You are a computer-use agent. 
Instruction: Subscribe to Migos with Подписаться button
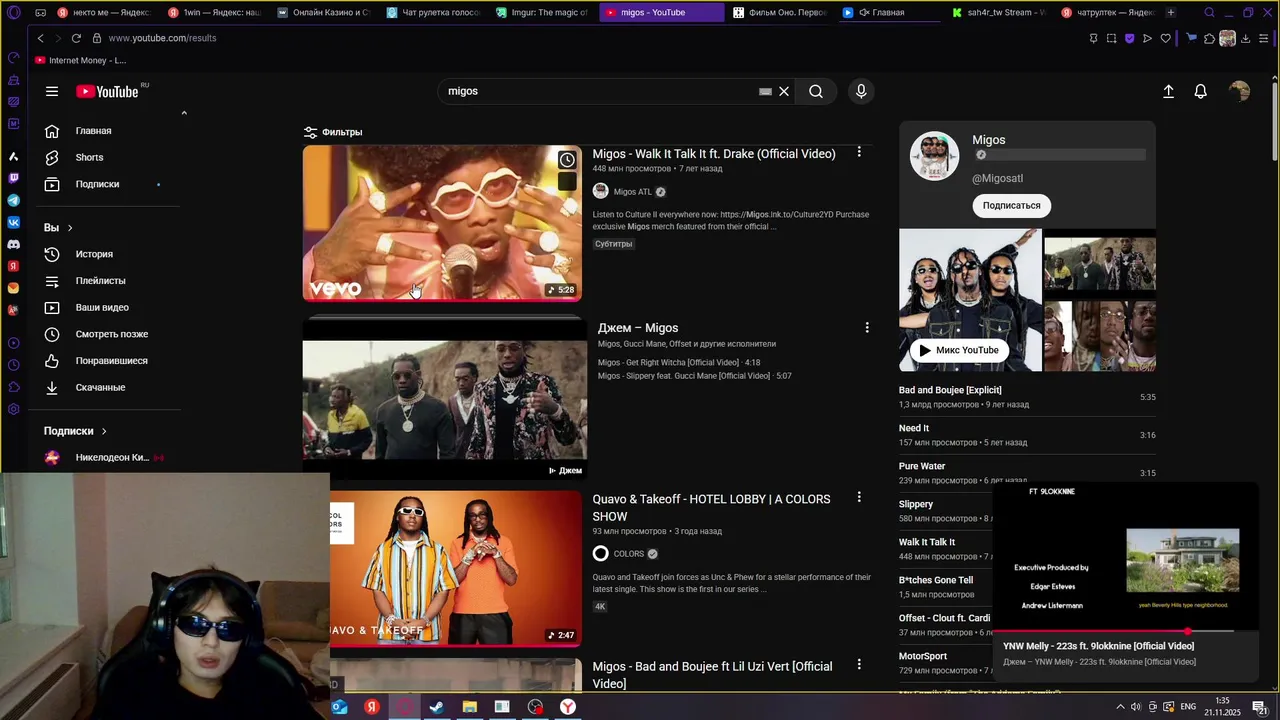click(1011, 205)
